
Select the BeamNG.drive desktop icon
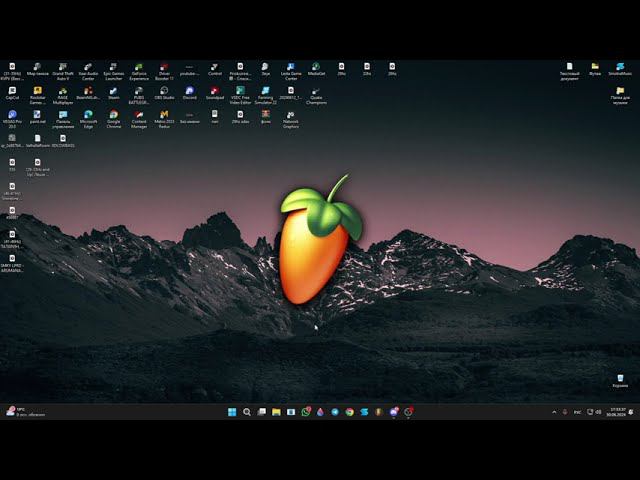coord(88,93)
